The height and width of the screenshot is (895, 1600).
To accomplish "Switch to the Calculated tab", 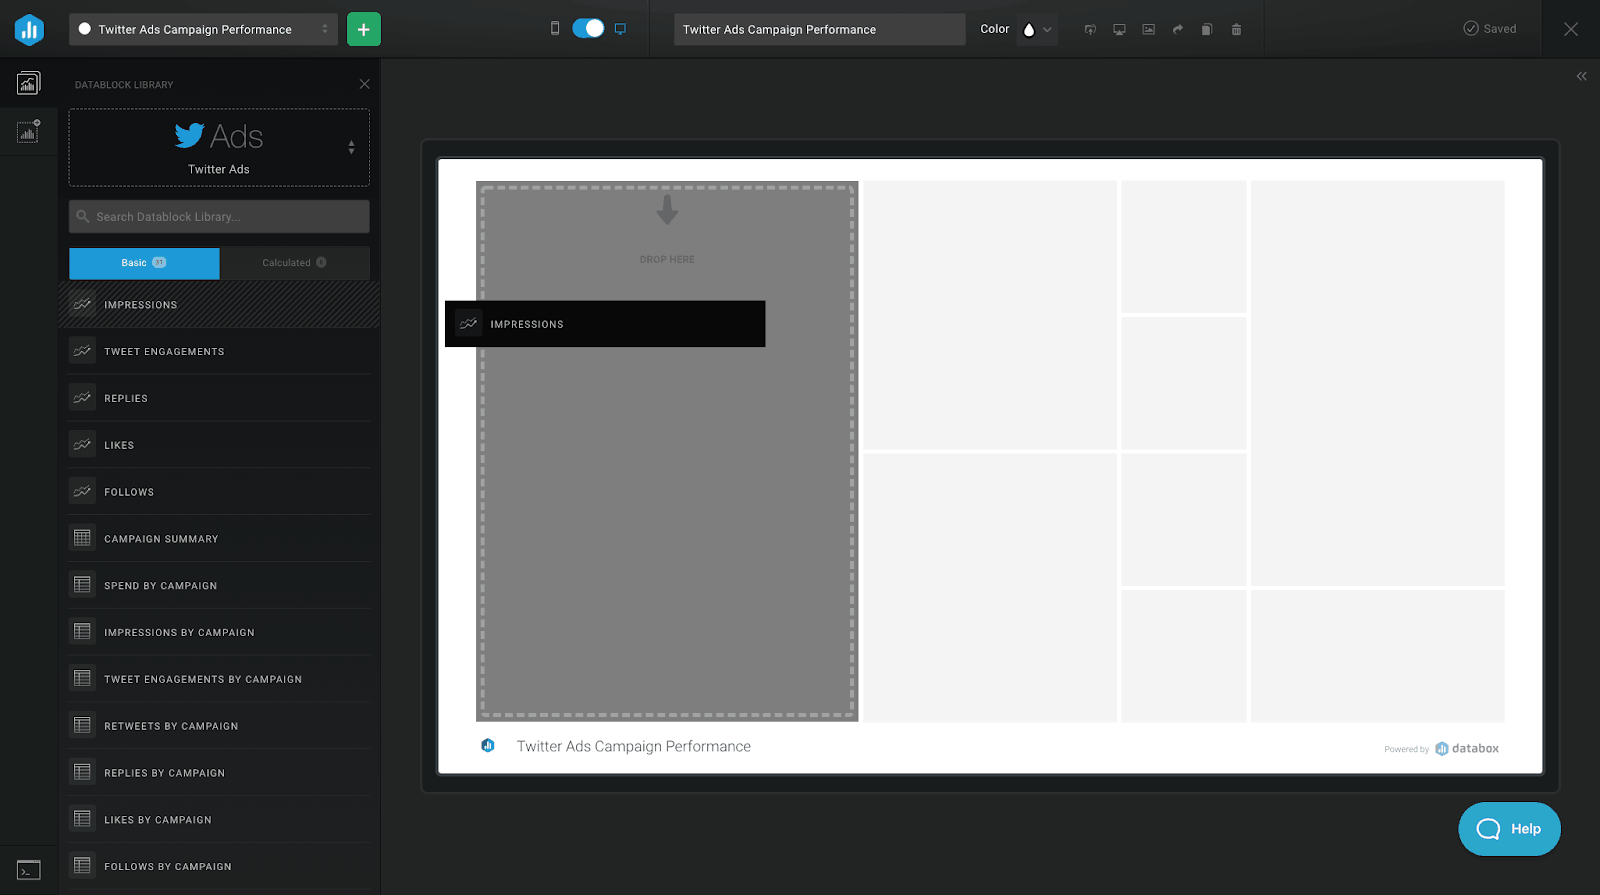I will (295, 263).
